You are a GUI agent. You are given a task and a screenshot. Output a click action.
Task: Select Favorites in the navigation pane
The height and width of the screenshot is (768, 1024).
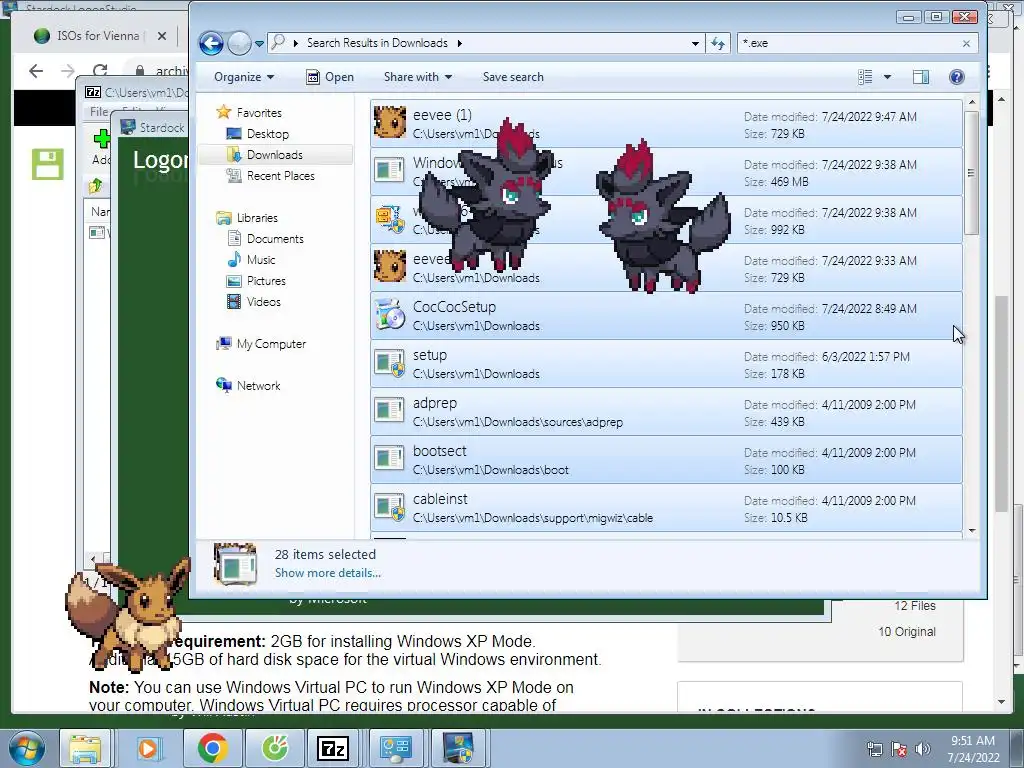click(x=259, y=113)
